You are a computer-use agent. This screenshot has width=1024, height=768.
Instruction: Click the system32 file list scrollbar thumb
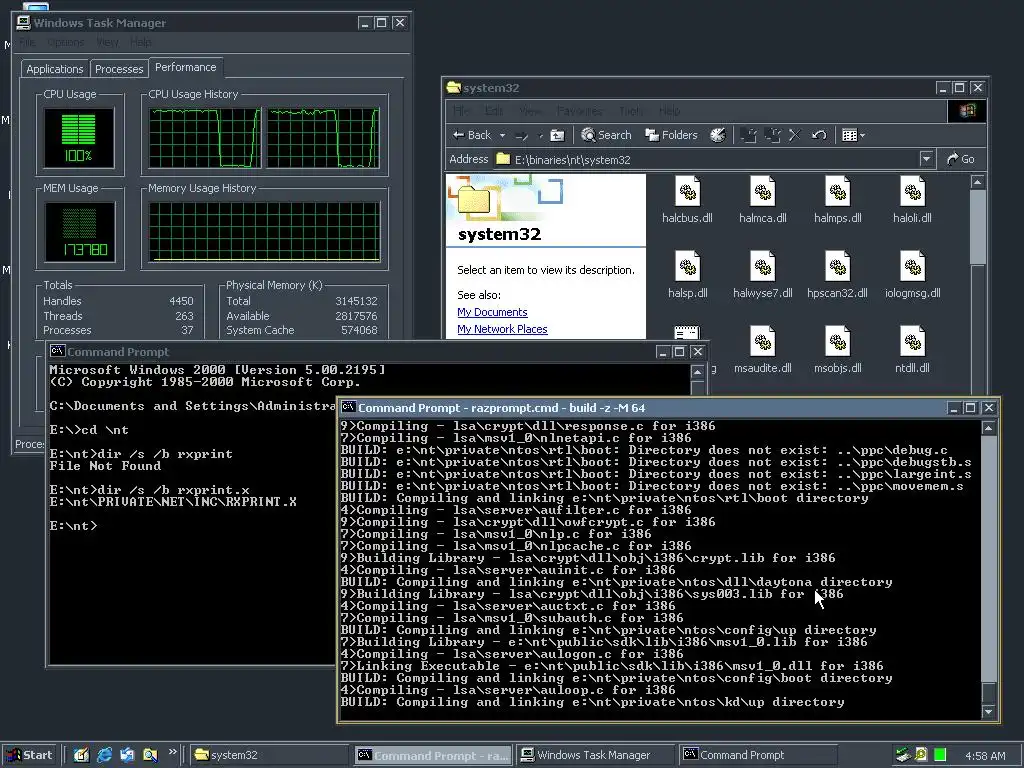[x=978, y=227]
